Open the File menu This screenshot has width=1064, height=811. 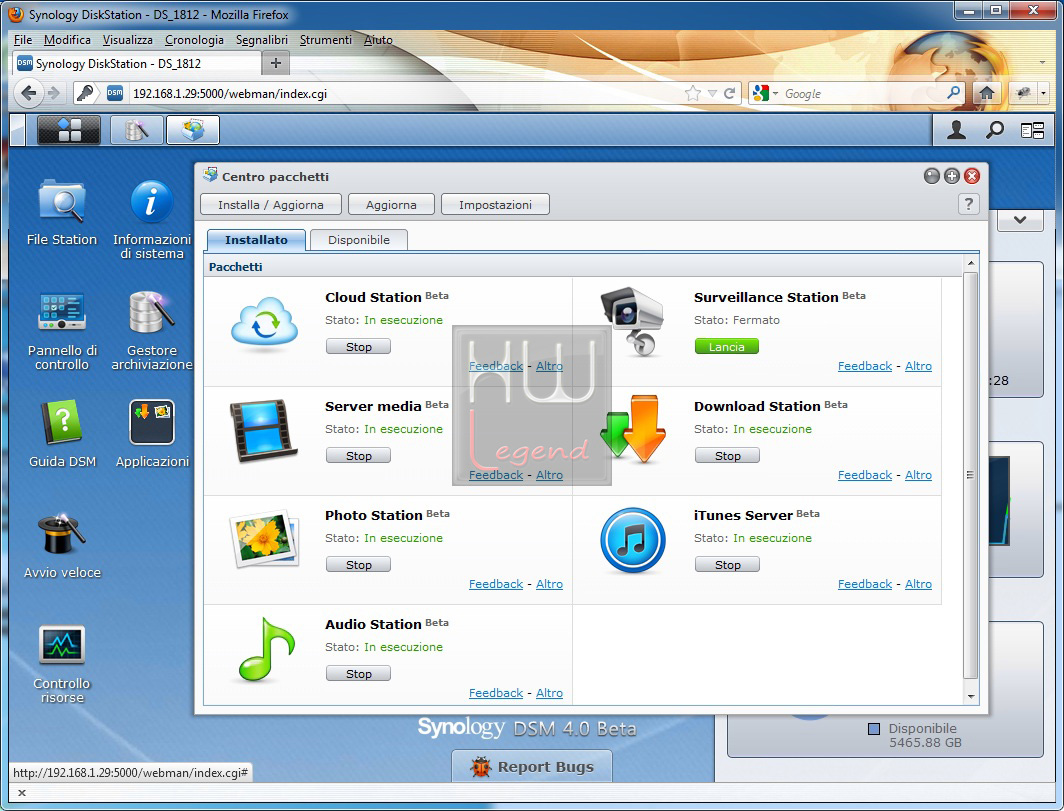22,40
